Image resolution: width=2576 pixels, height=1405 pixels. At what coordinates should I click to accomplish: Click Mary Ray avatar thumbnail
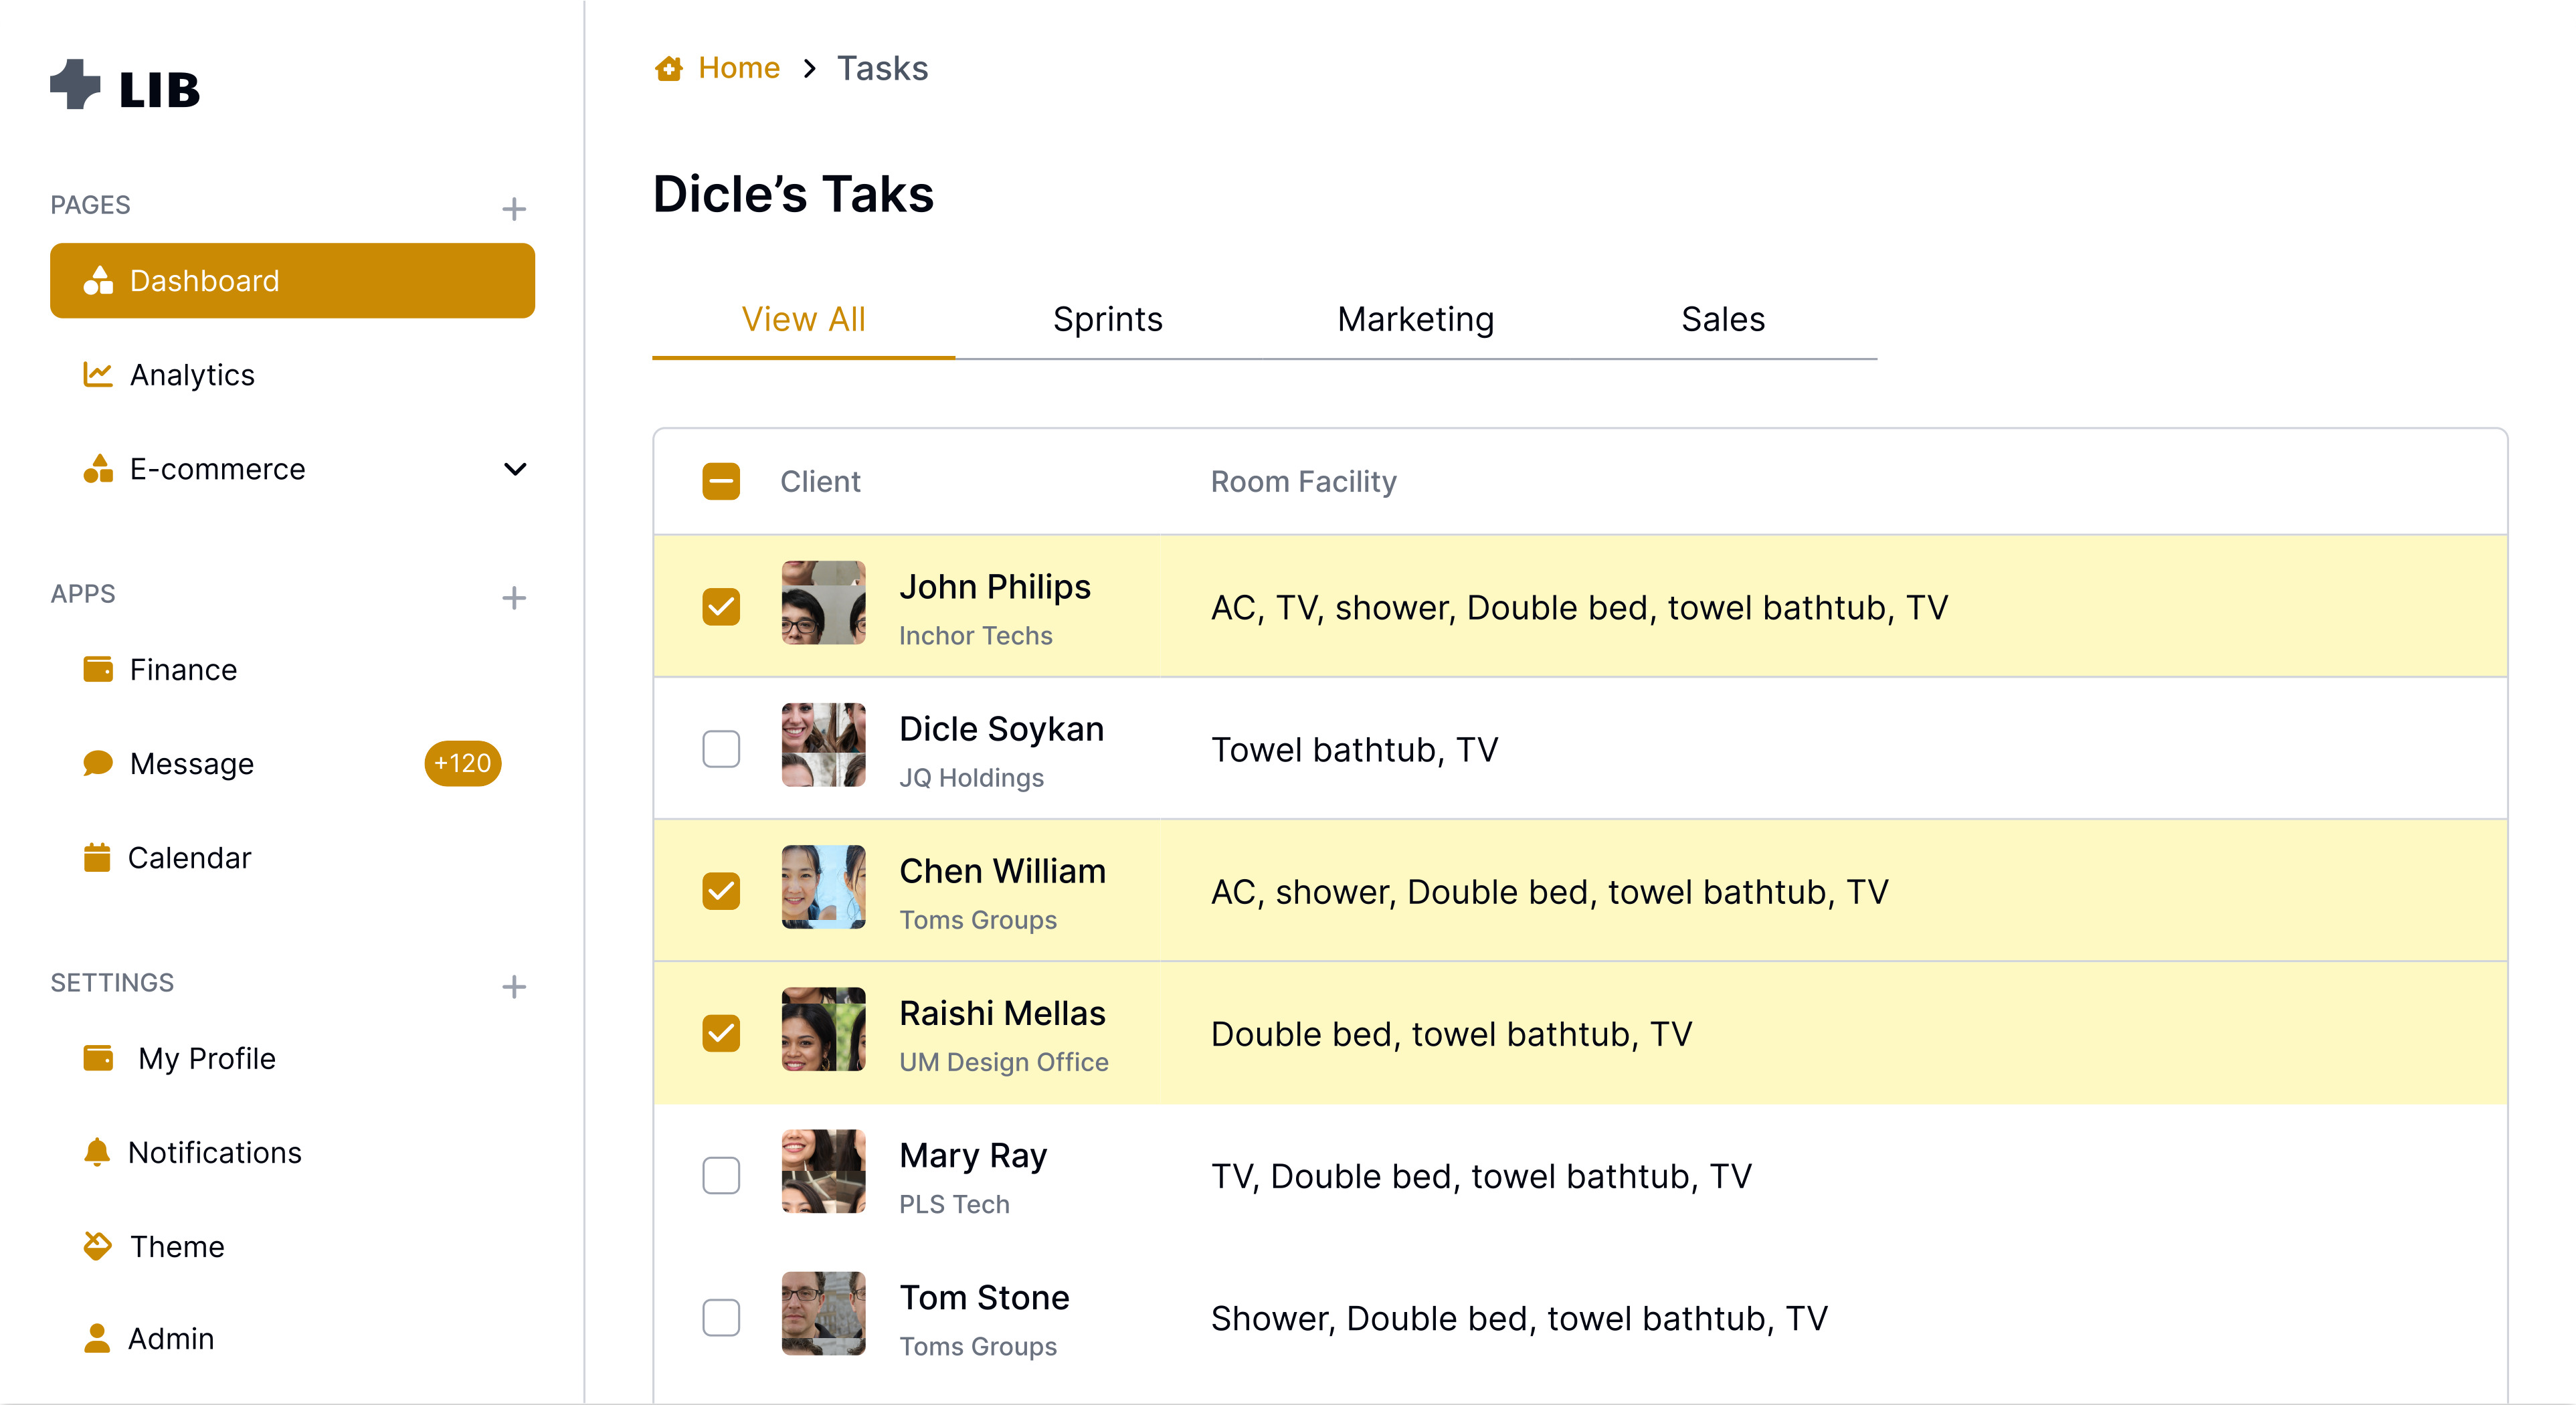point(823,1171)
